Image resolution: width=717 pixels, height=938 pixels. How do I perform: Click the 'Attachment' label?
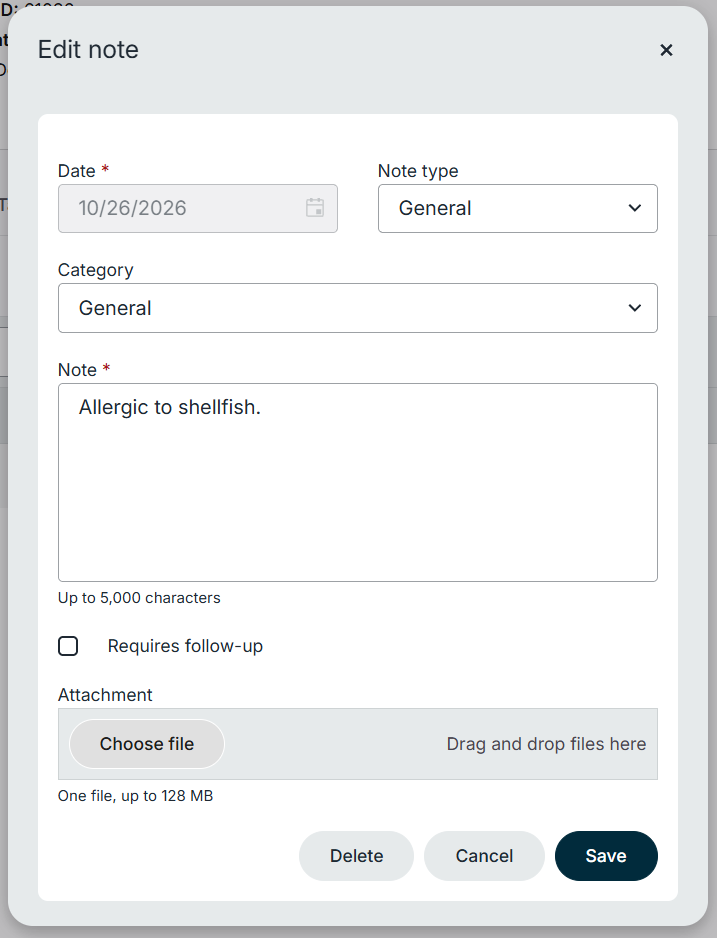tap(105, 695)
